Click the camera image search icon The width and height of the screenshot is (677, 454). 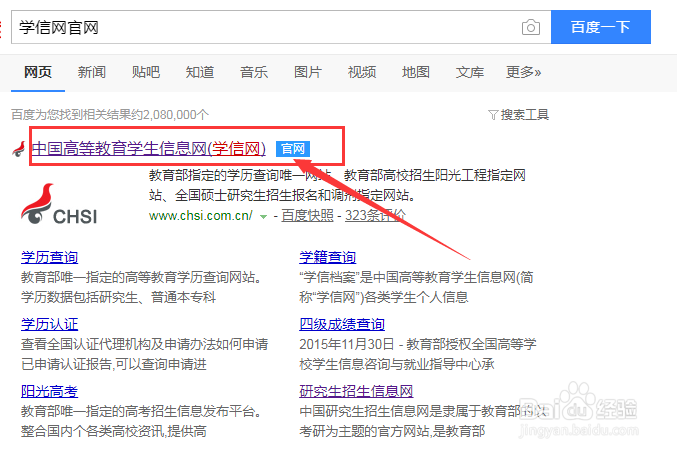(531, 28)
